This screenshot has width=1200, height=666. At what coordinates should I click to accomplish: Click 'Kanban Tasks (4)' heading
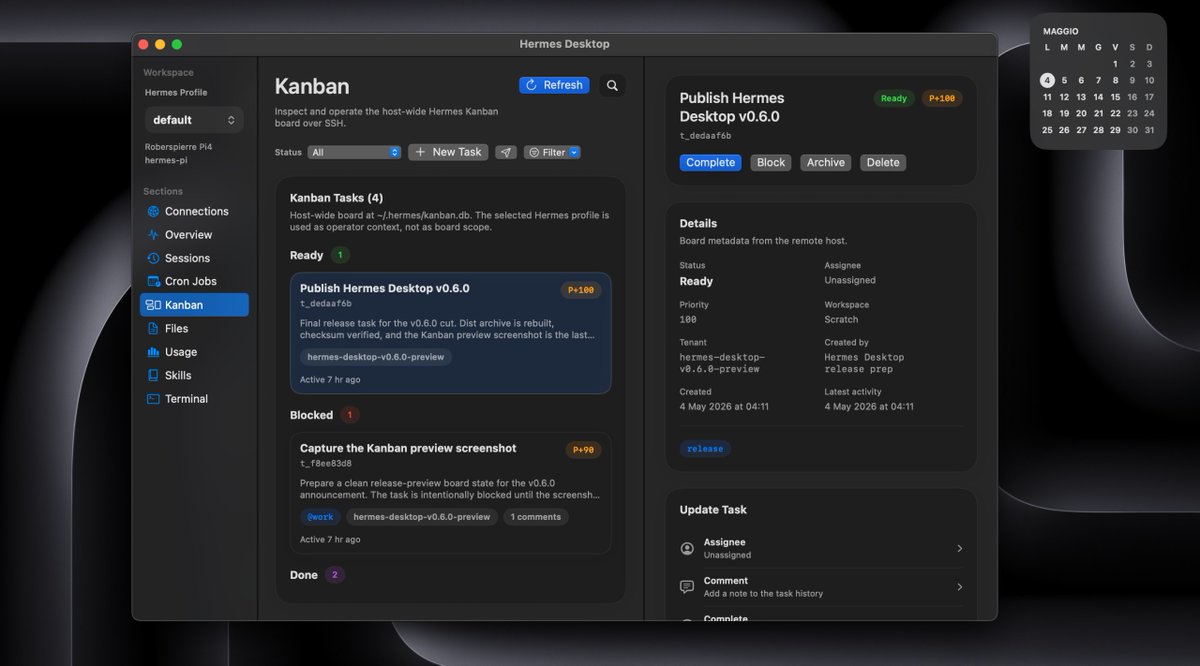pos(336,198)
